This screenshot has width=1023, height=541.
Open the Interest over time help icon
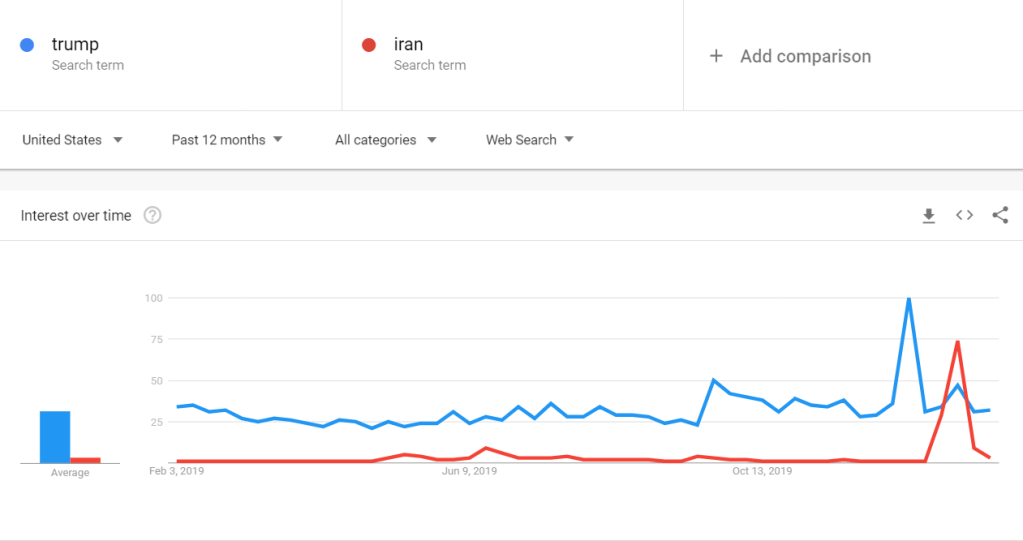coord(152,215)
